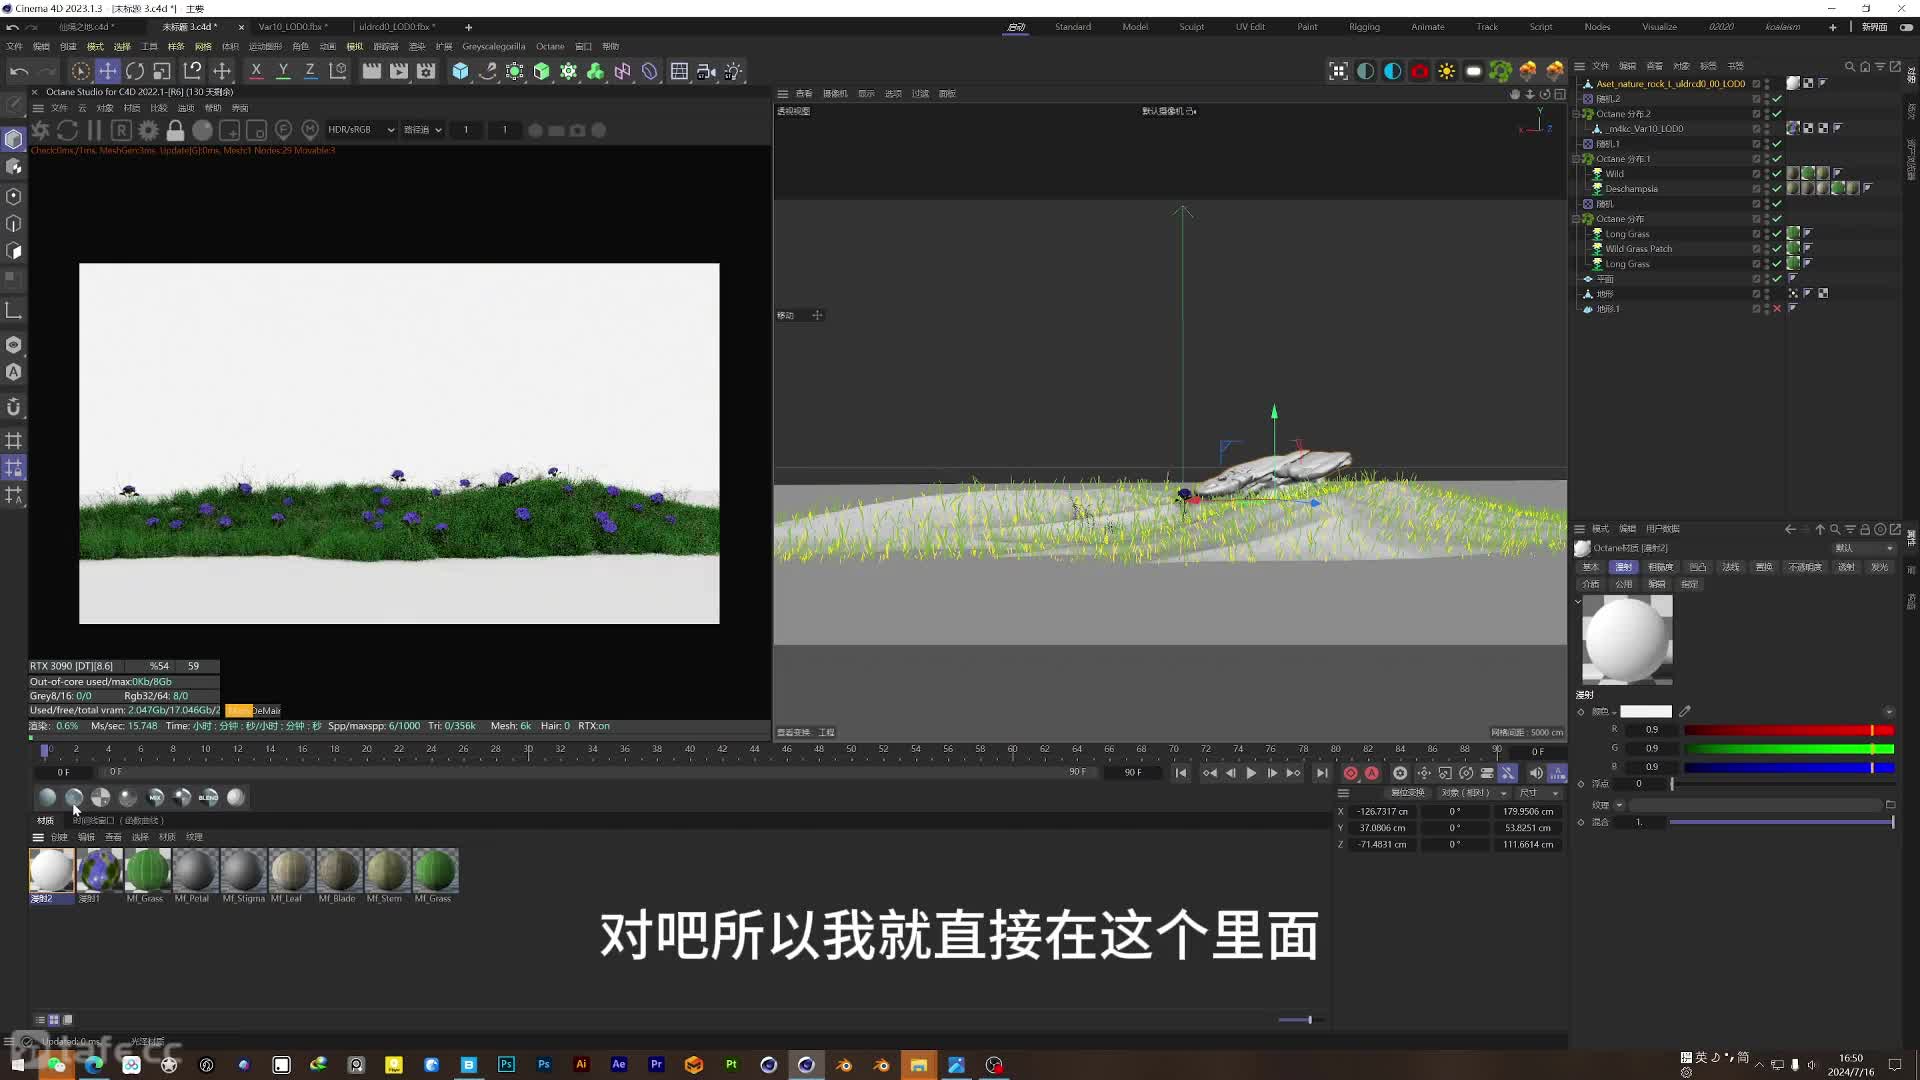The height and width of the screenshot is (1080, 1920).
Task: Collapse Octane 分布 tree node
Action: [x=1577, y=219]
